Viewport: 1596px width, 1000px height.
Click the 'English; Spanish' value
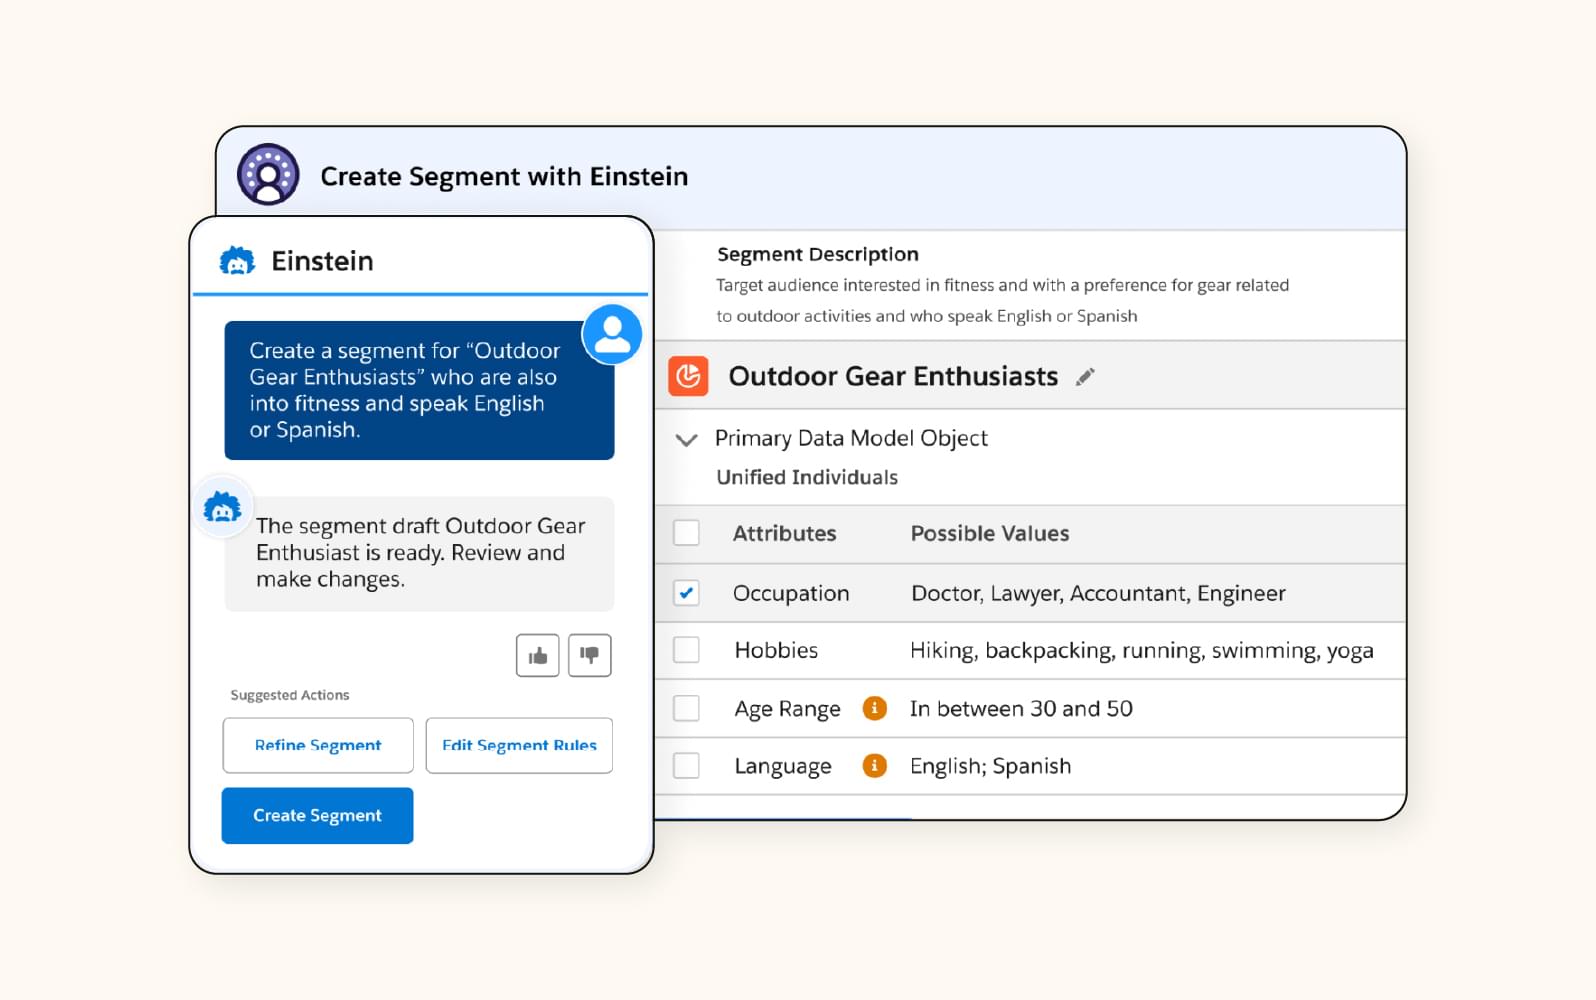[x=990, y=767]
